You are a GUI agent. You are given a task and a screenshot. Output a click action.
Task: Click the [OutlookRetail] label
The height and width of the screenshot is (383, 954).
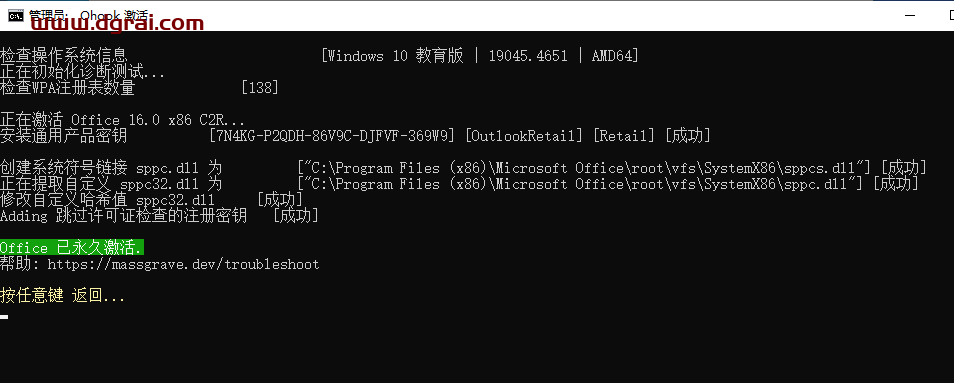click(524, 136)
